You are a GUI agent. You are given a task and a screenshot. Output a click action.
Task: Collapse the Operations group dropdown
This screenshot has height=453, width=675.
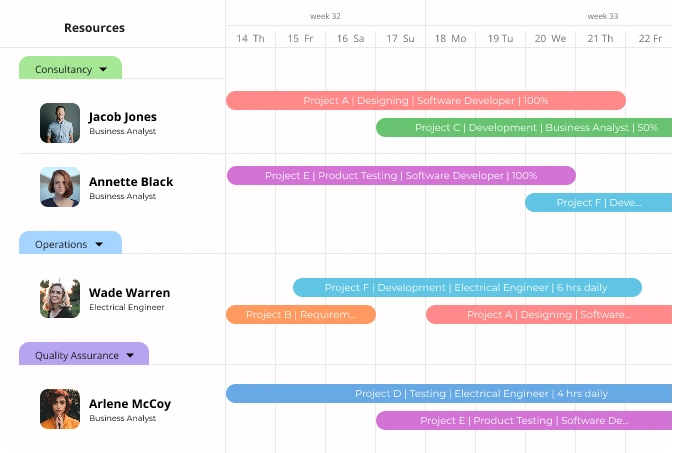(x=98, y=244)
